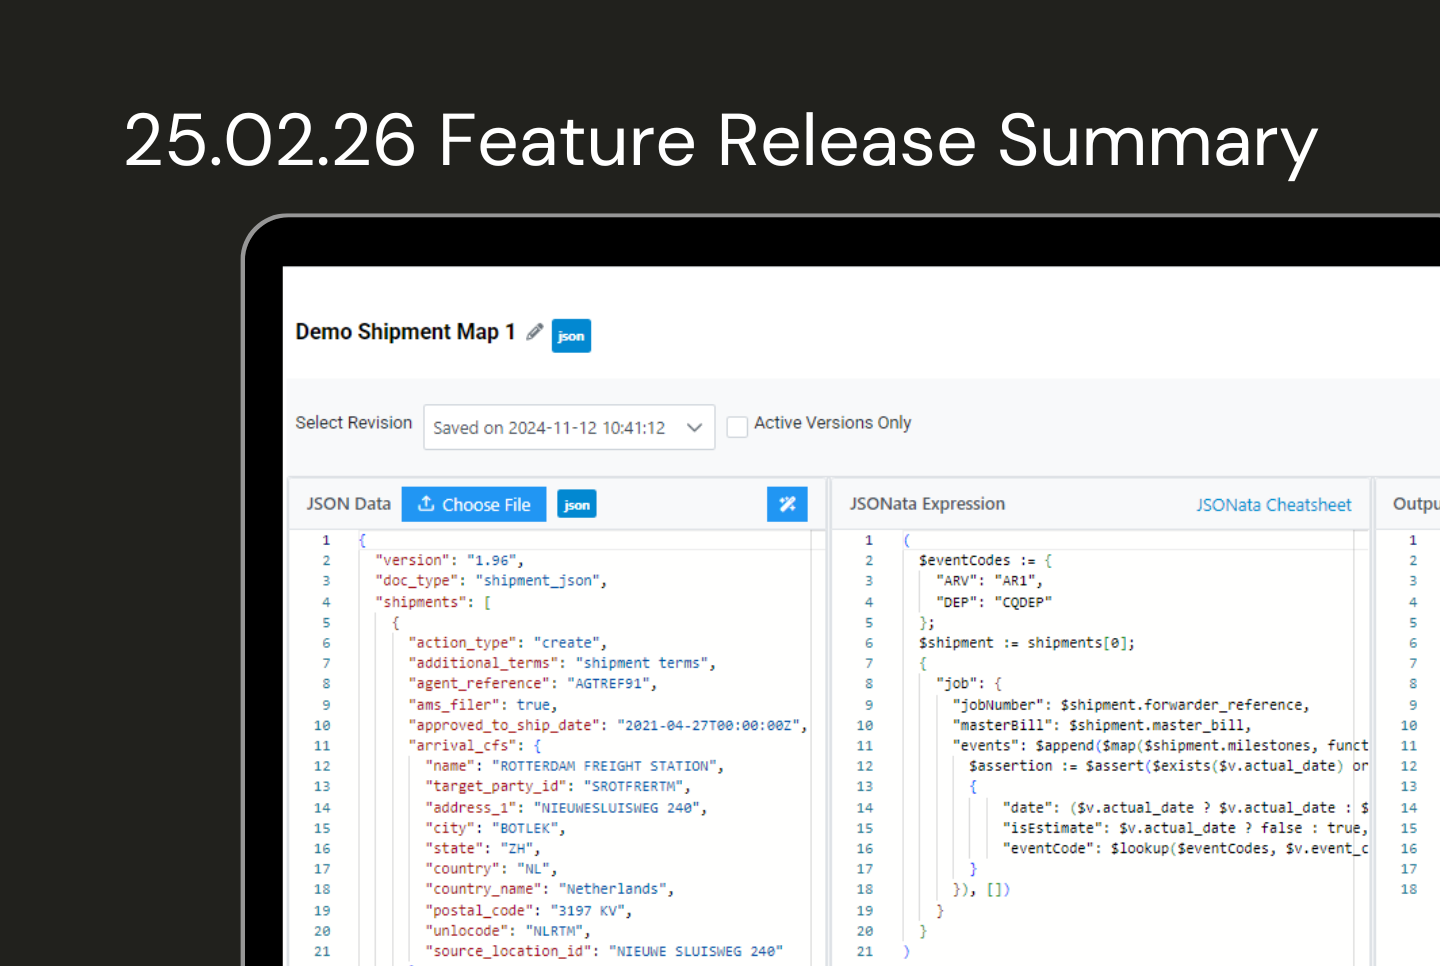Click the json badge next to map title
The image size is (1440, 966).
571,336
